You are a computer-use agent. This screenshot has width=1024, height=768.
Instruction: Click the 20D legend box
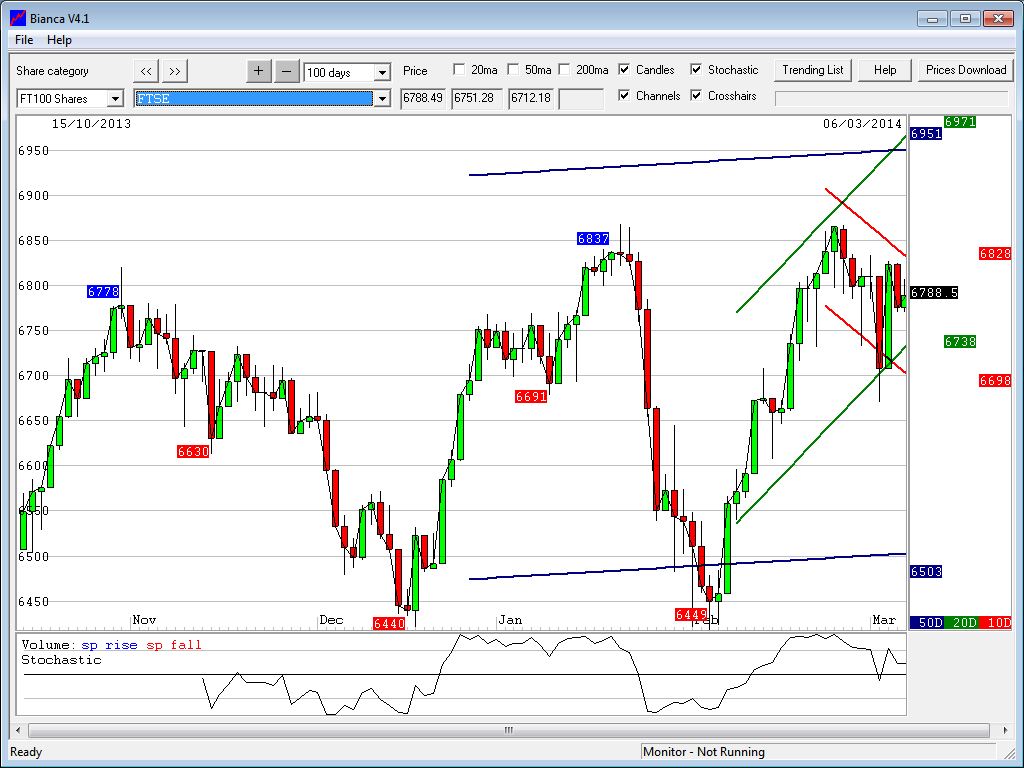pyautogui.click(x=963, y=622)
